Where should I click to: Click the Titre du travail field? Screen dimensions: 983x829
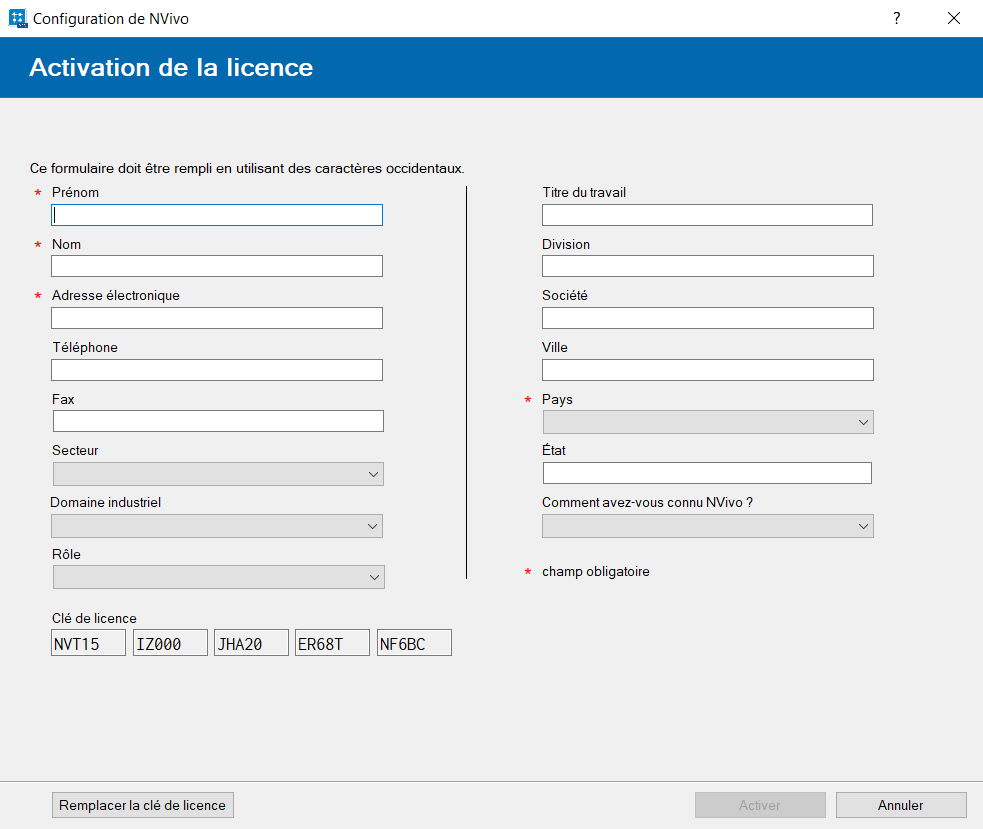707,215
